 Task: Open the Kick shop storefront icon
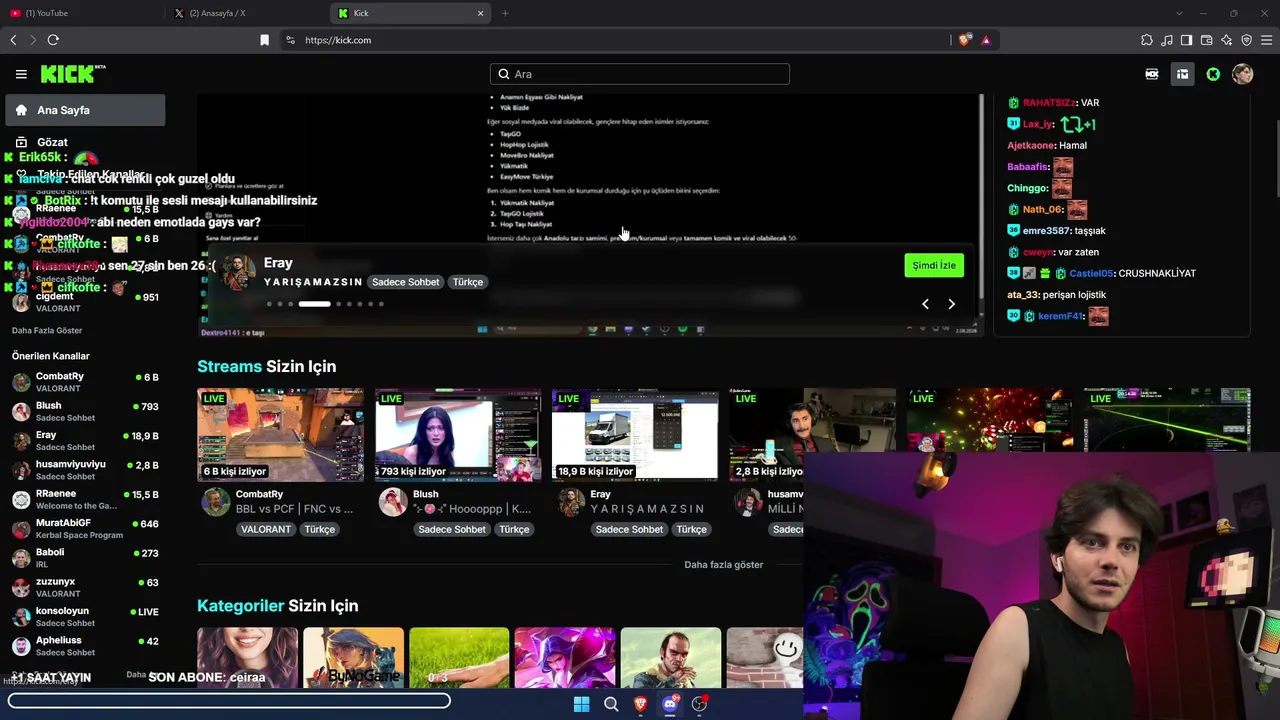coord(1182,74)
